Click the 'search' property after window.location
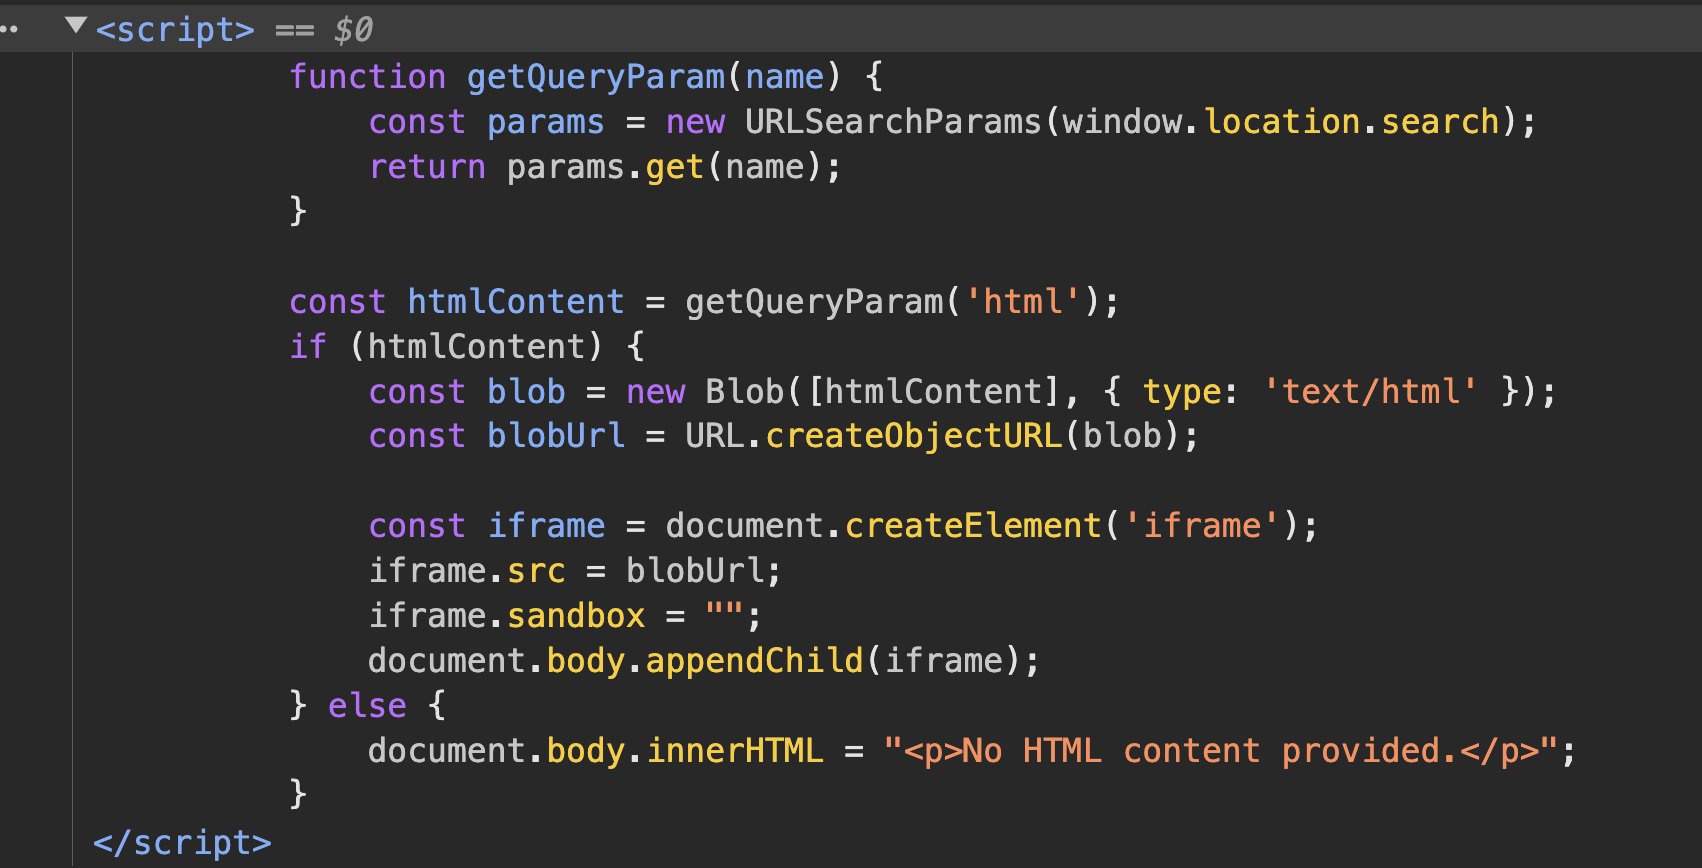This screenshot has width=1702, height=868. tap(1439, 122)
